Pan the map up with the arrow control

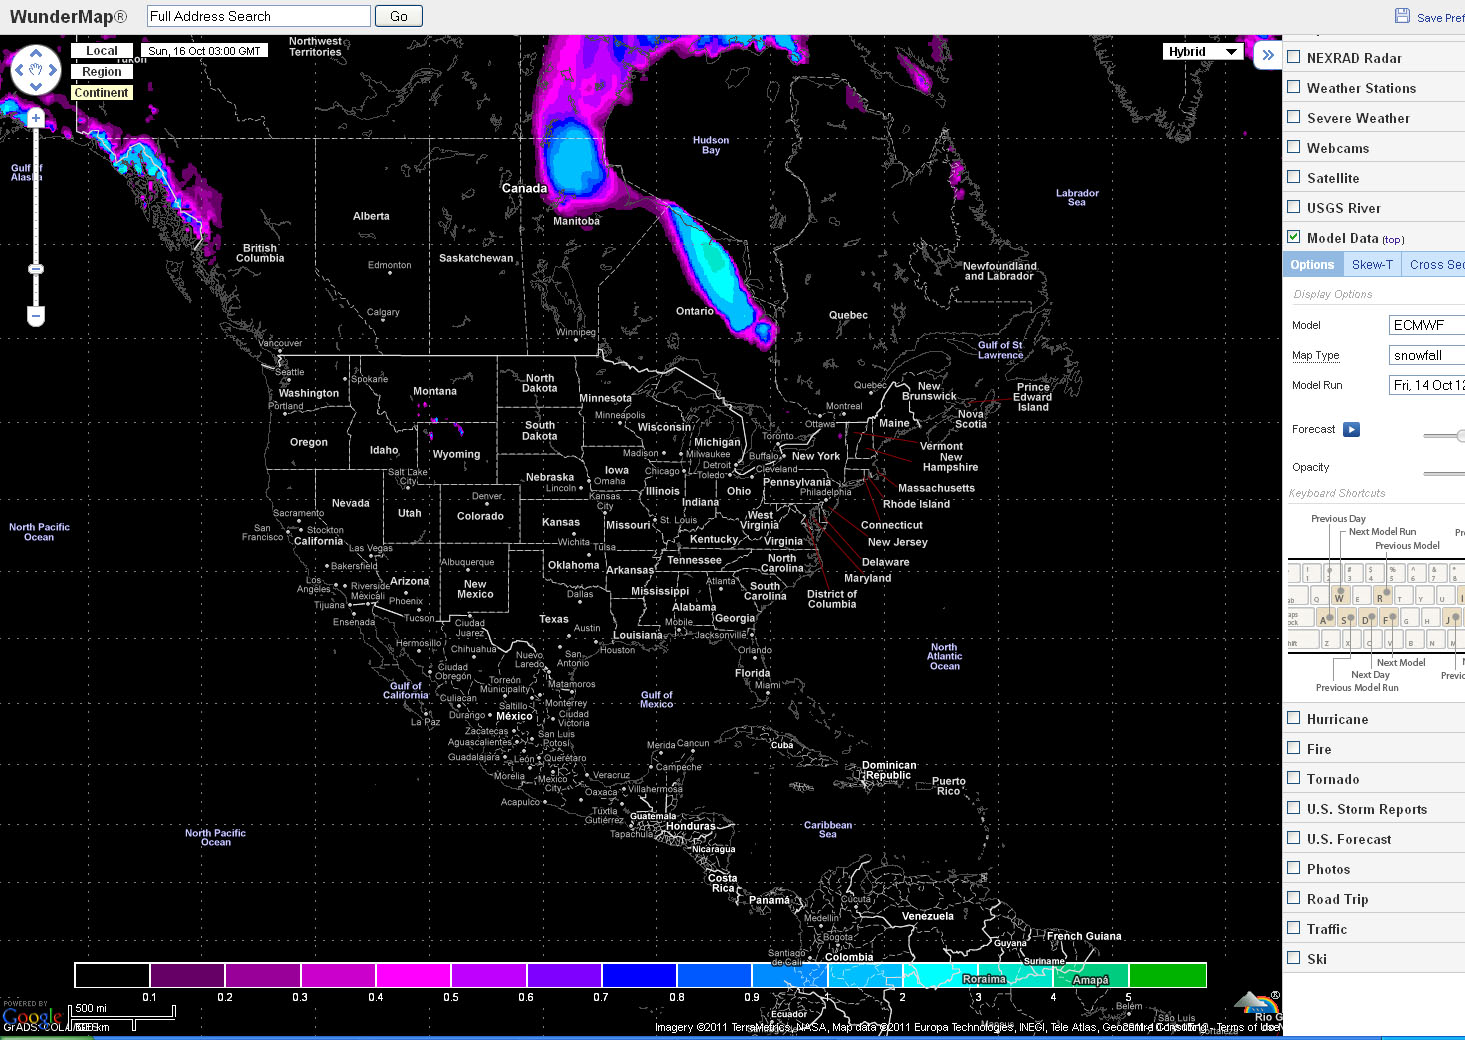36,53
